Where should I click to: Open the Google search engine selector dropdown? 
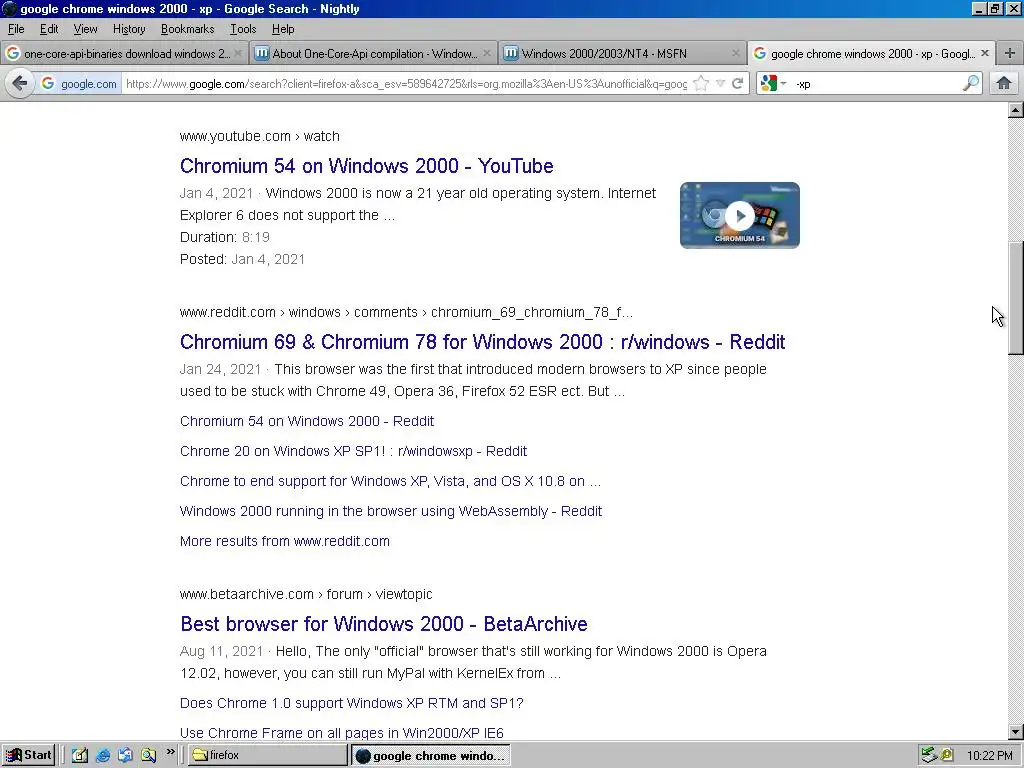click(773, 84)
